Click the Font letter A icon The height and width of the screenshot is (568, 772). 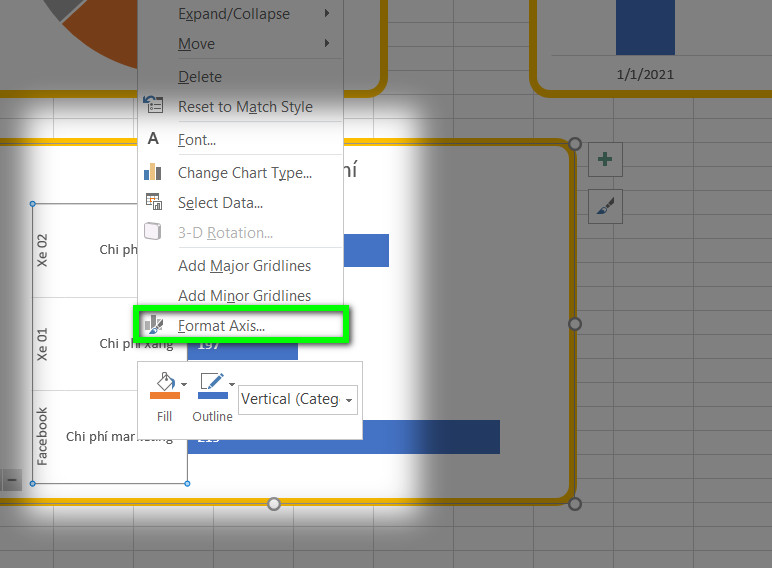point(153,139)
